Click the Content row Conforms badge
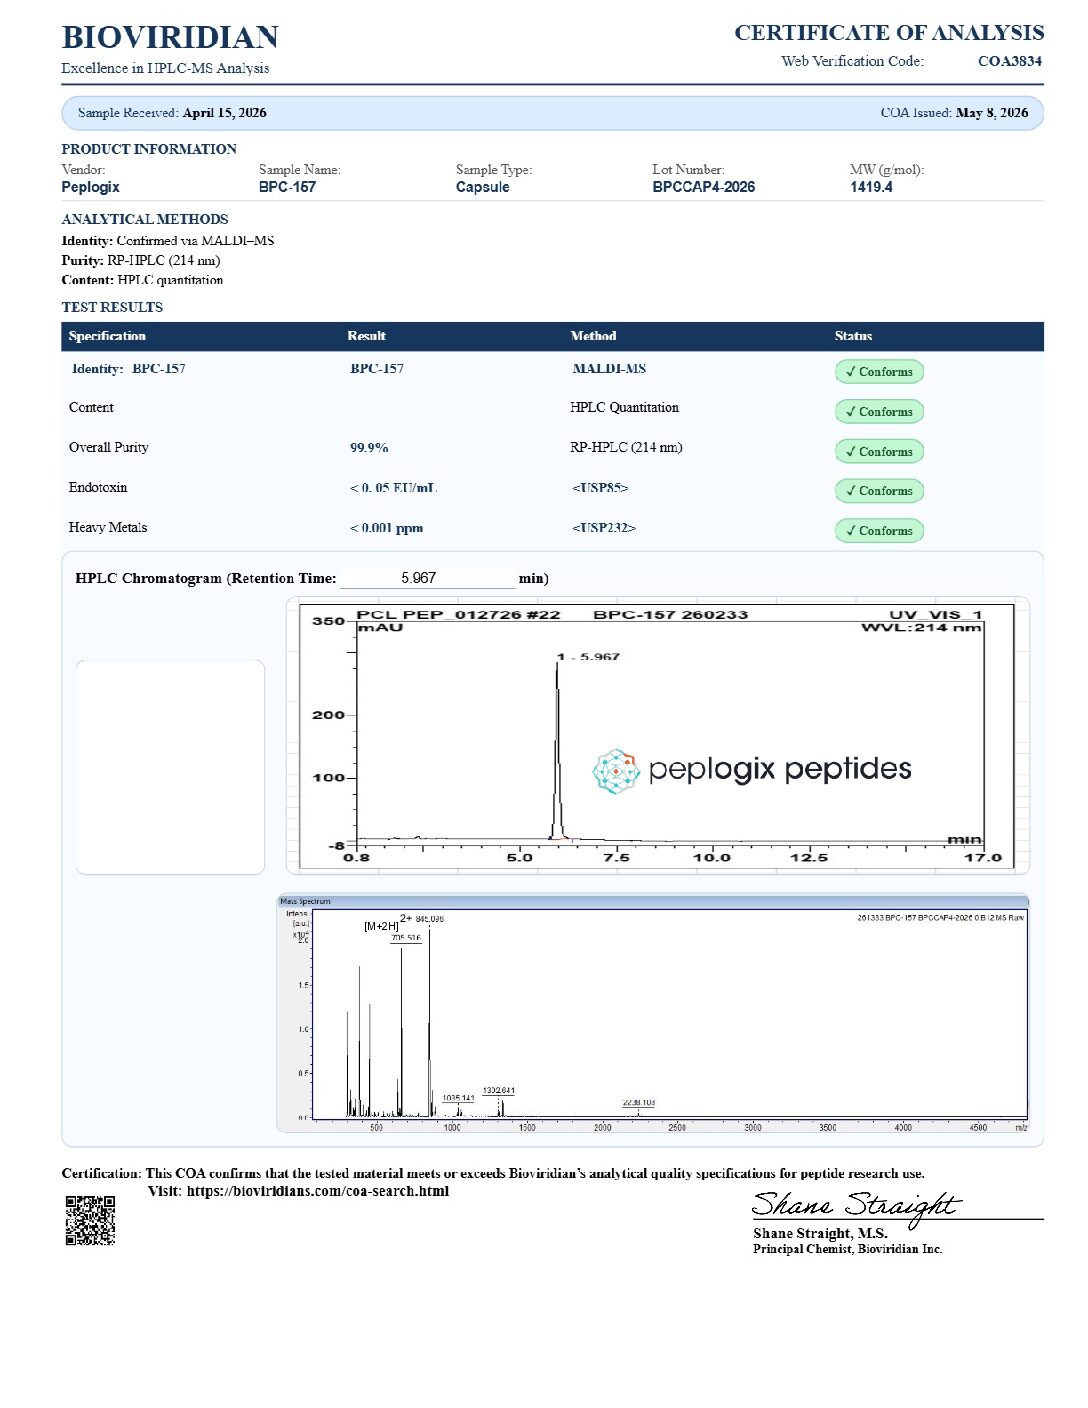Viewport: 1088px width, 1408px height. (x=879, y=411)
